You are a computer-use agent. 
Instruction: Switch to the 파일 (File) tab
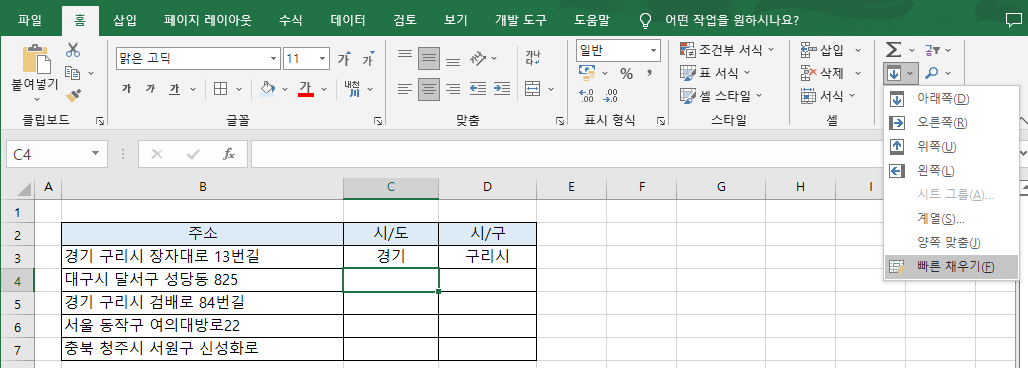click(x=30, y=20)
